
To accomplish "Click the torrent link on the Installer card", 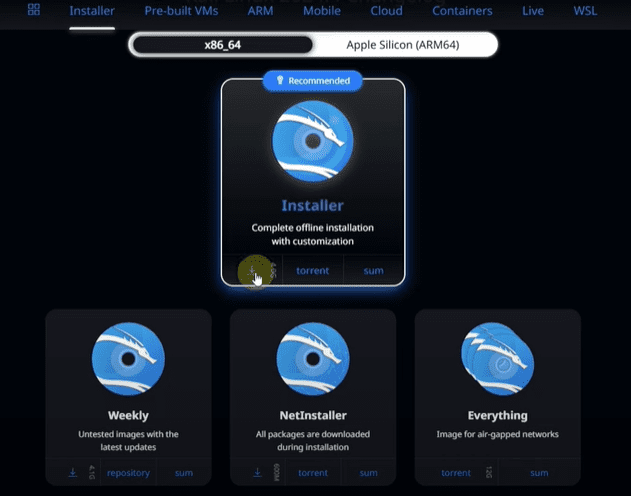I will point(312,271).
